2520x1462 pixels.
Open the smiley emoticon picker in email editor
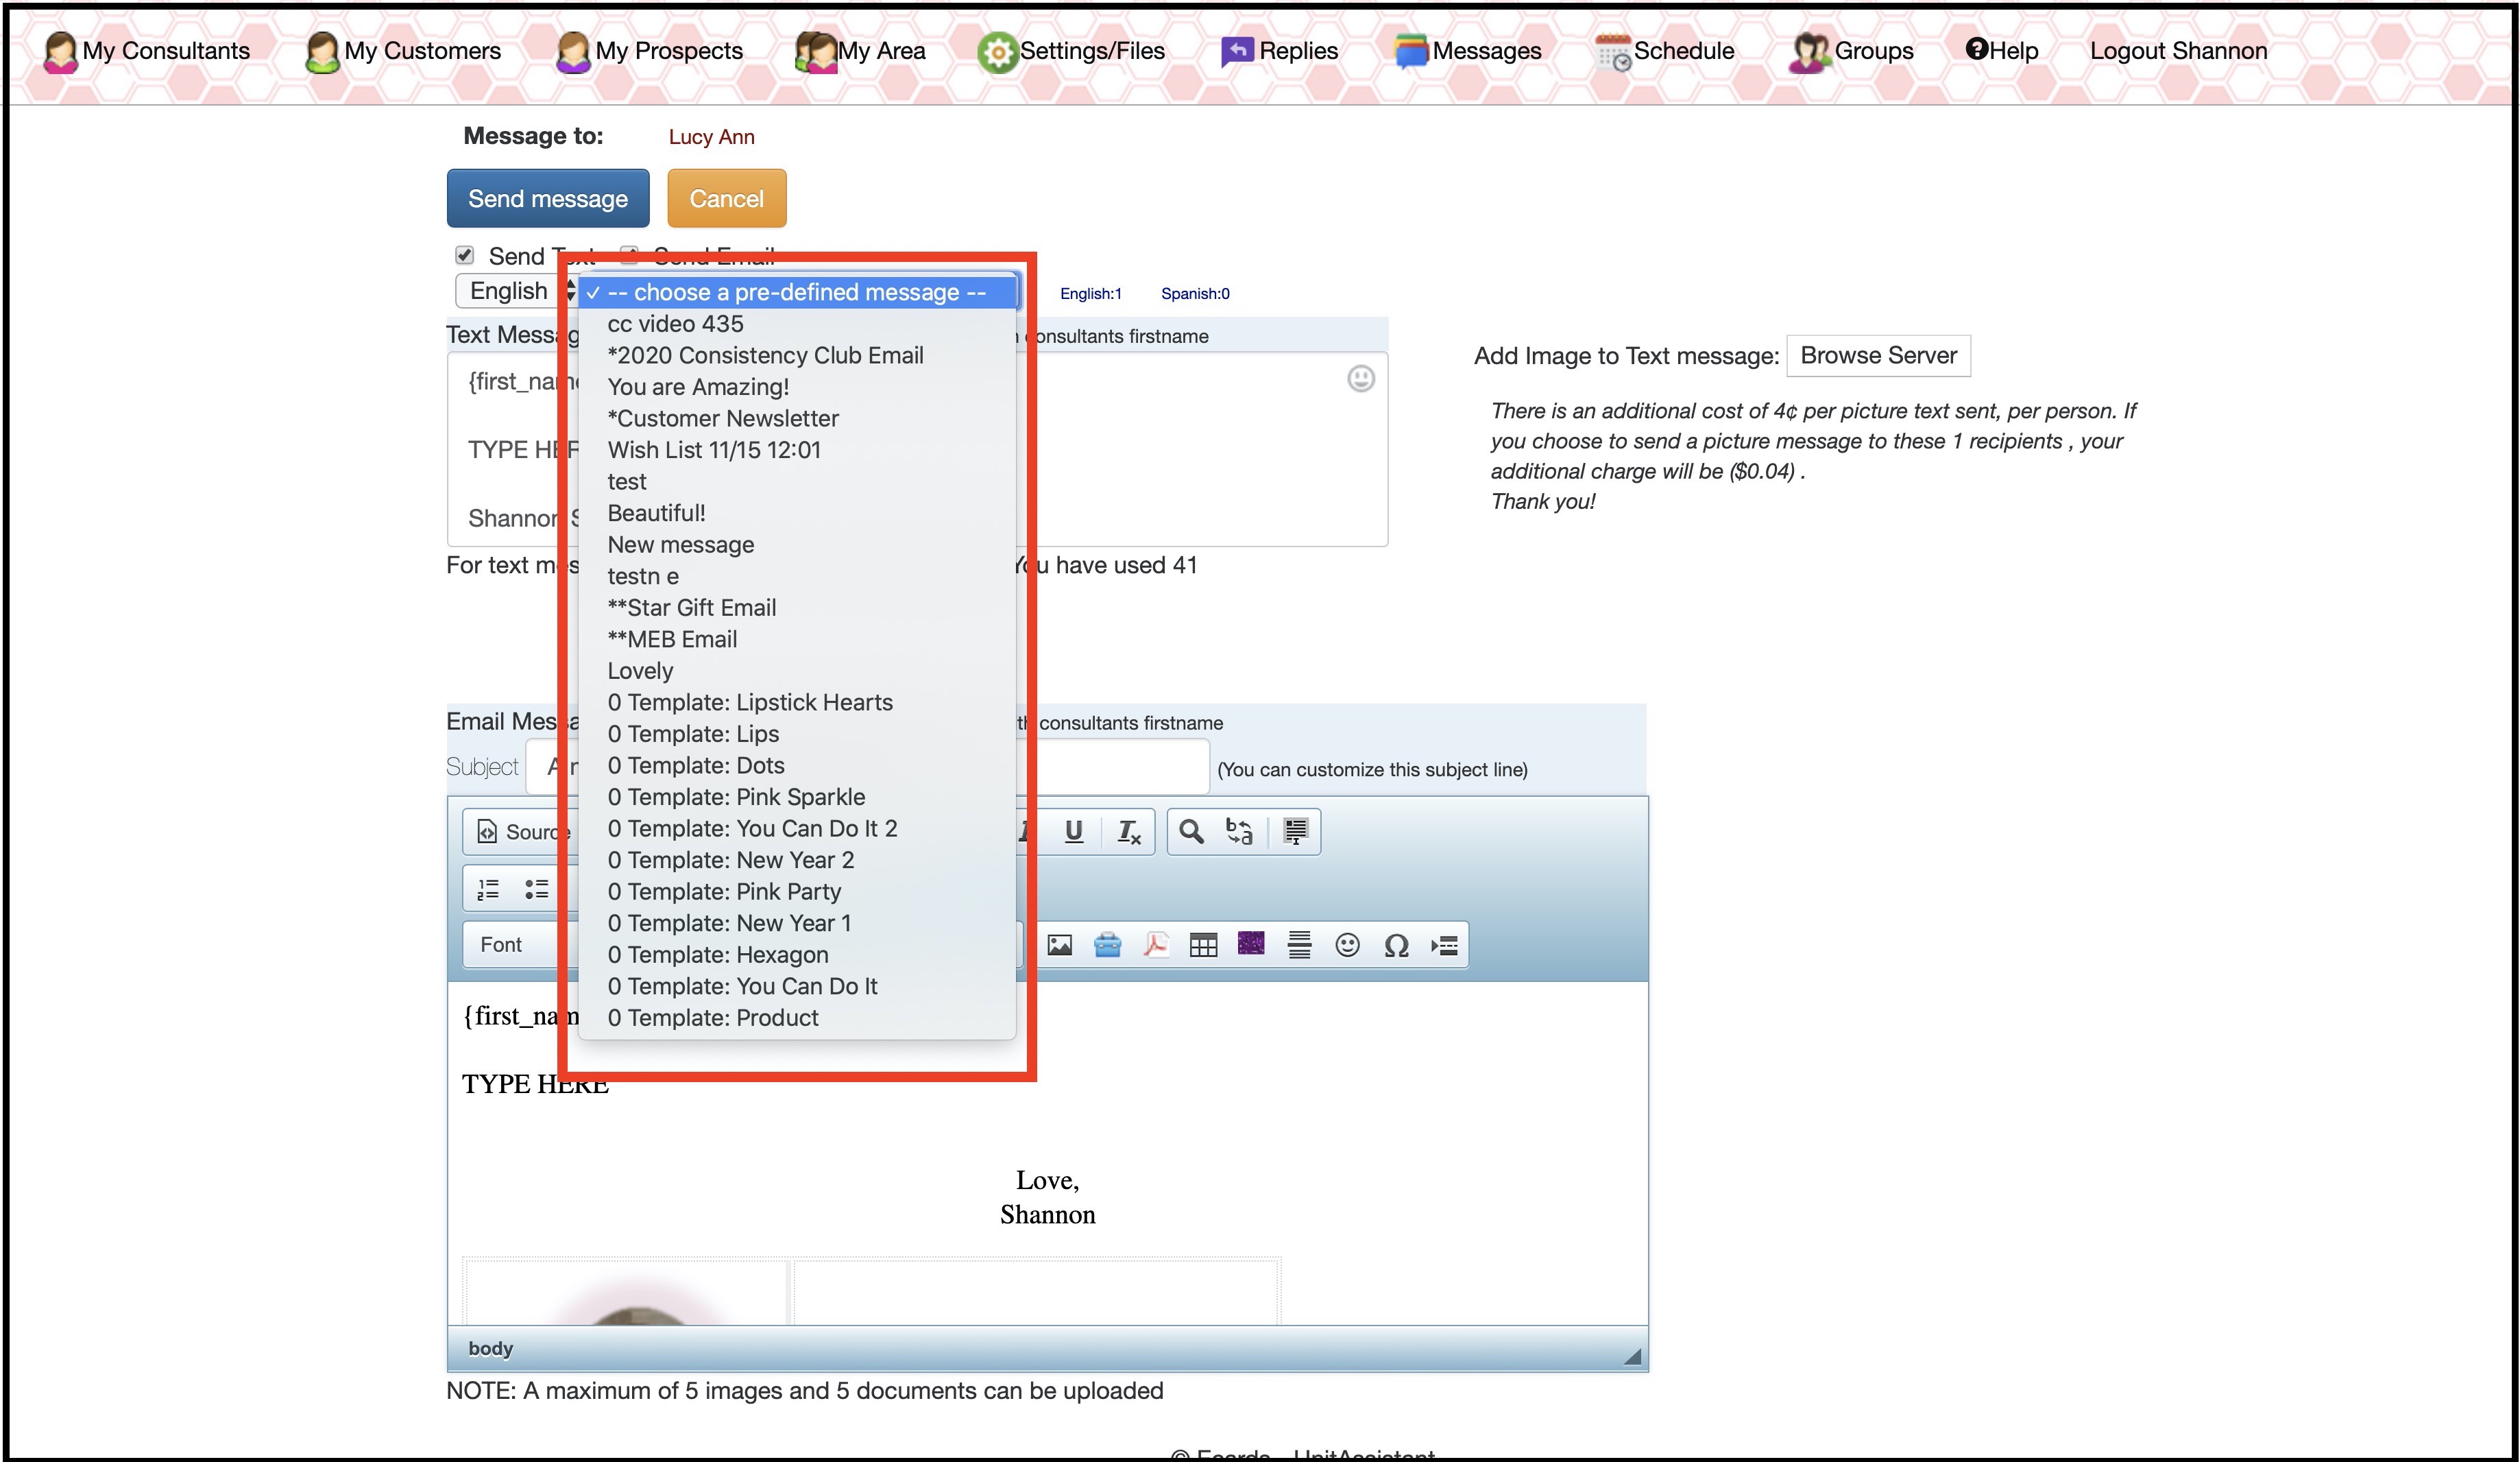(1347, 945)
